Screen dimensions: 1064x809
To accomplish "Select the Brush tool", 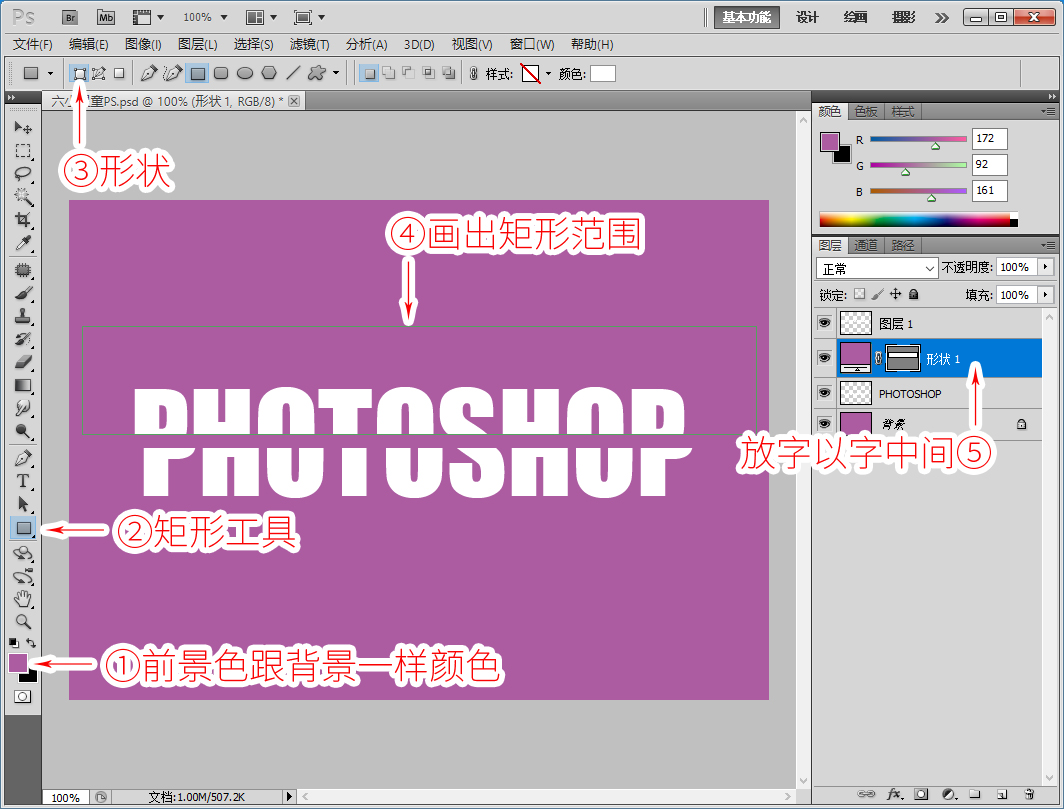I will (23, 293).
